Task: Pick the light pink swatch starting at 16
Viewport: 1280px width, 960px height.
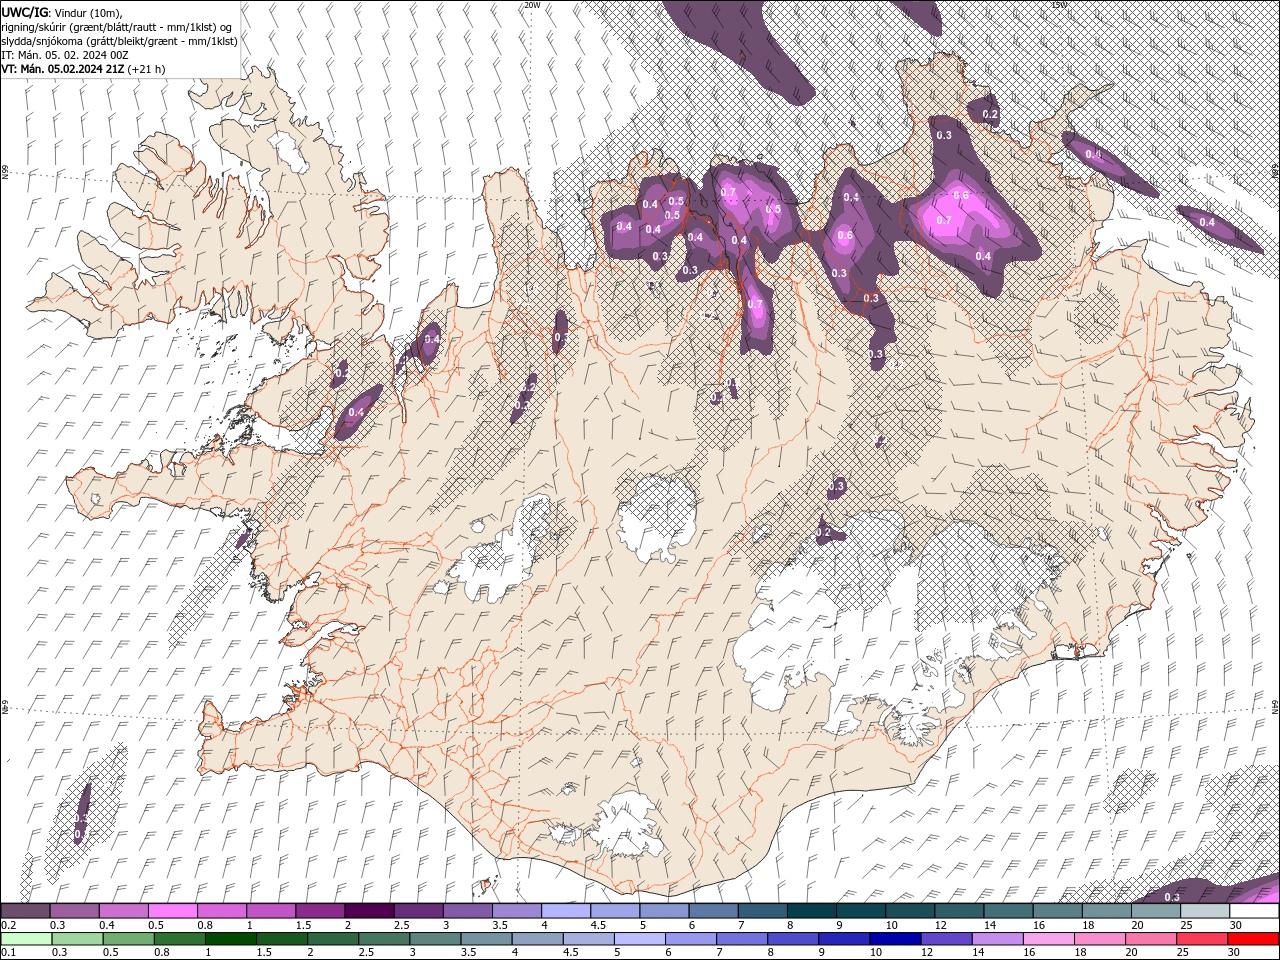Action: (x=1049, y=939)
